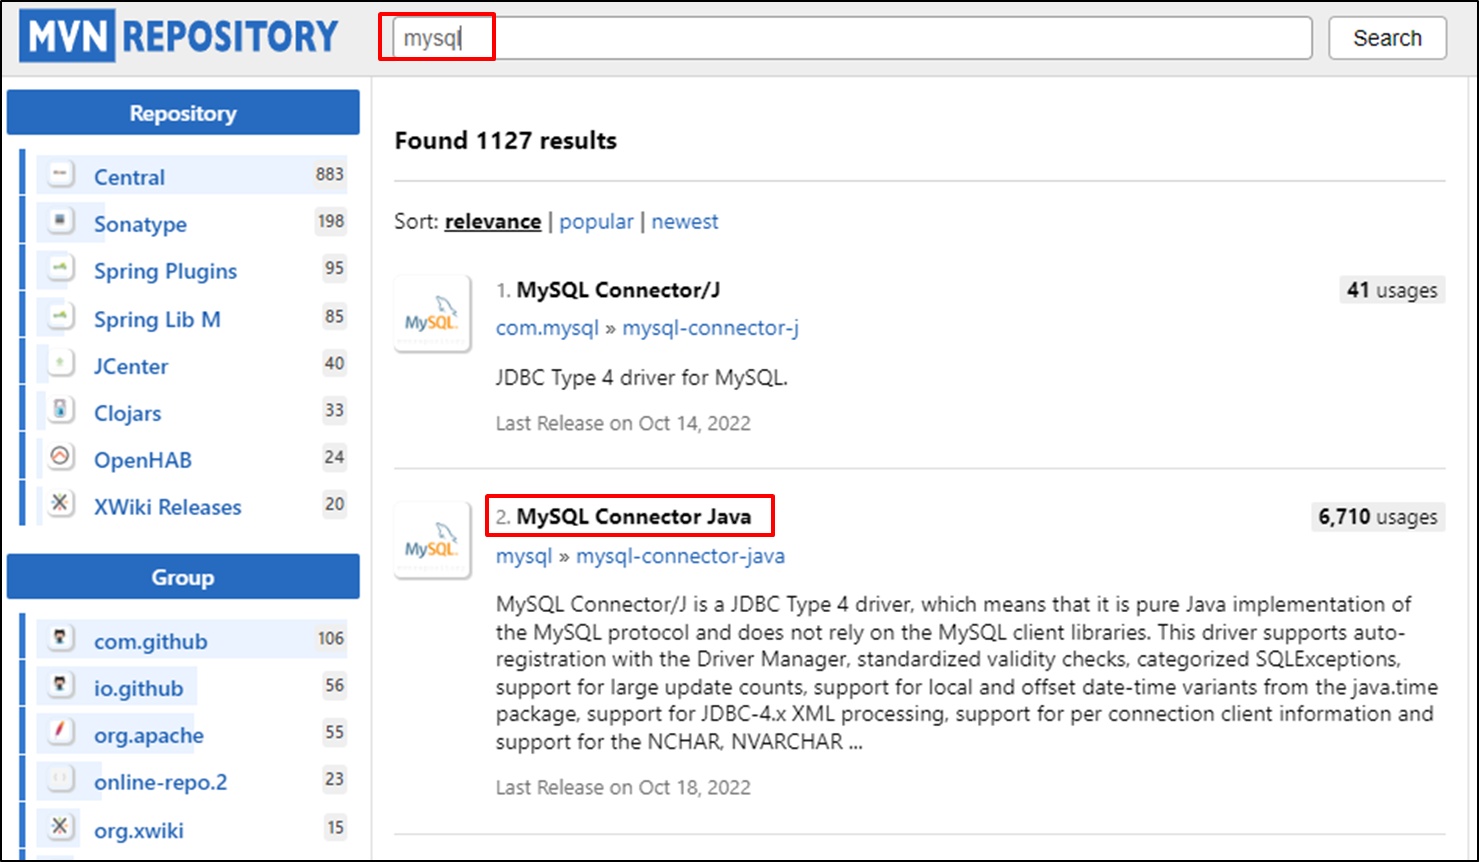Screen dimensions: 1479x862
Task: Open the mysql group link
Action: (524, 556)
